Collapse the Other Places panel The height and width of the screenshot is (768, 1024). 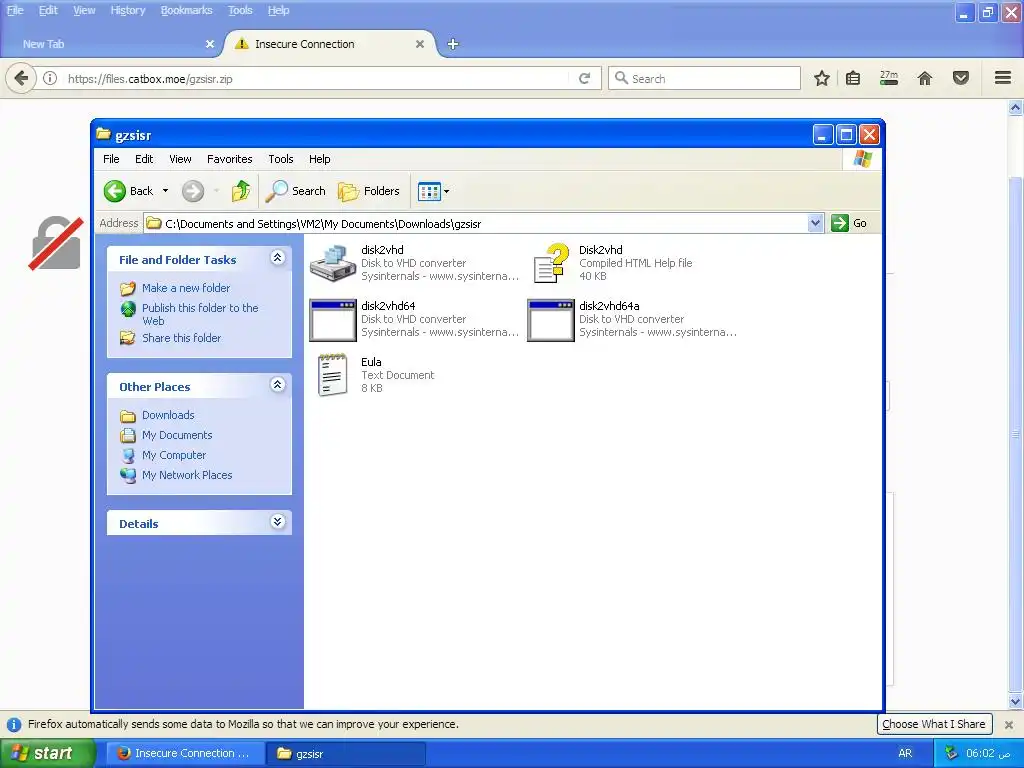(x=278, y=385)
